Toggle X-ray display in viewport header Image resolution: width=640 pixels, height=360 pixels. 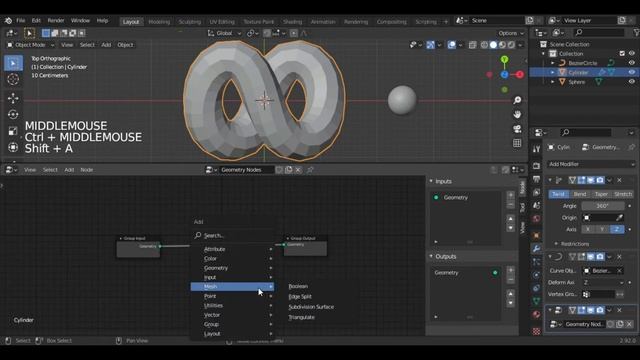click(472, 45)
